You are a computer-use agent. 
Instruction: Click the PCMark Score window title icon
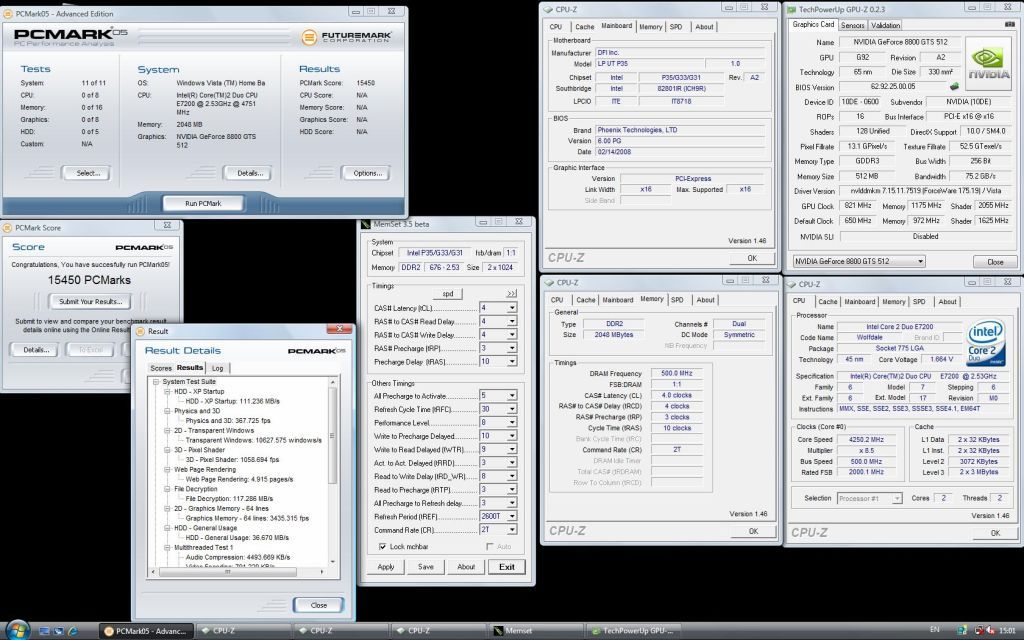7,227
